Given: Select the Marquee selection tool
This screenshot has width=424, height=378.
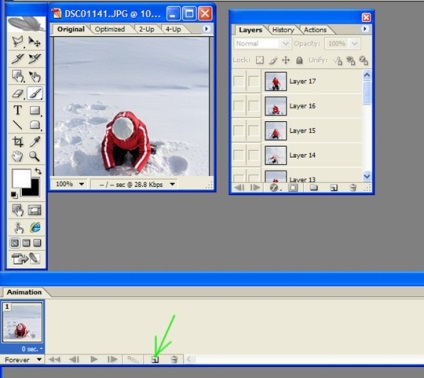Looking at the screenshot, I should [x=18, y=42].
